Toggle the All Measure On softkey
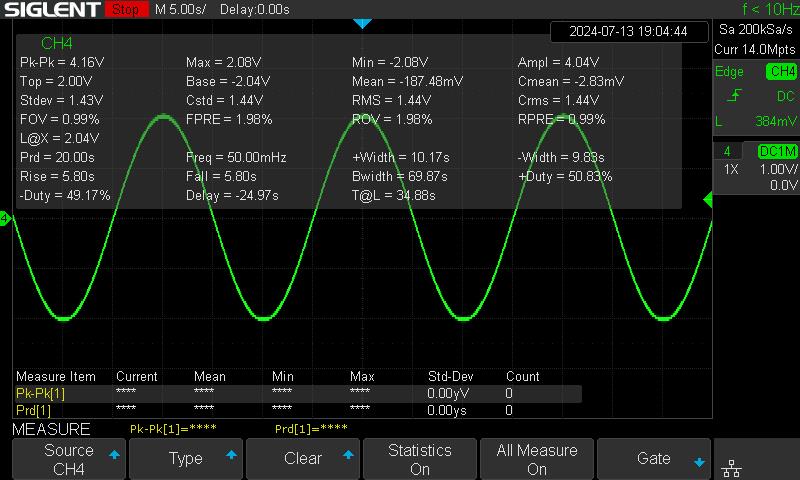Image resolution: width=800 pixels, height=480 pixels. click(x=537, y=459)
